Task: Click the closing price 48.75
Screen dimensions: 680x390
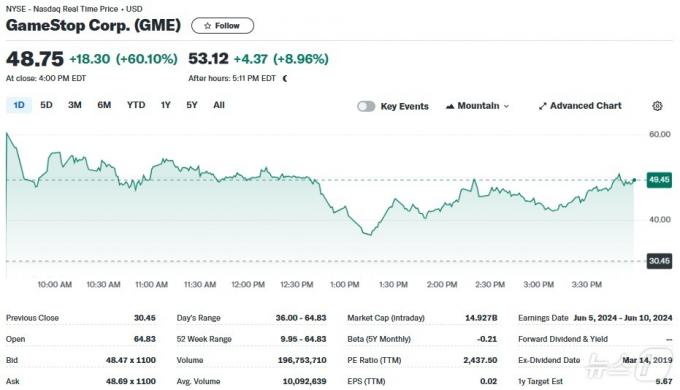Action: coord(35,59)
